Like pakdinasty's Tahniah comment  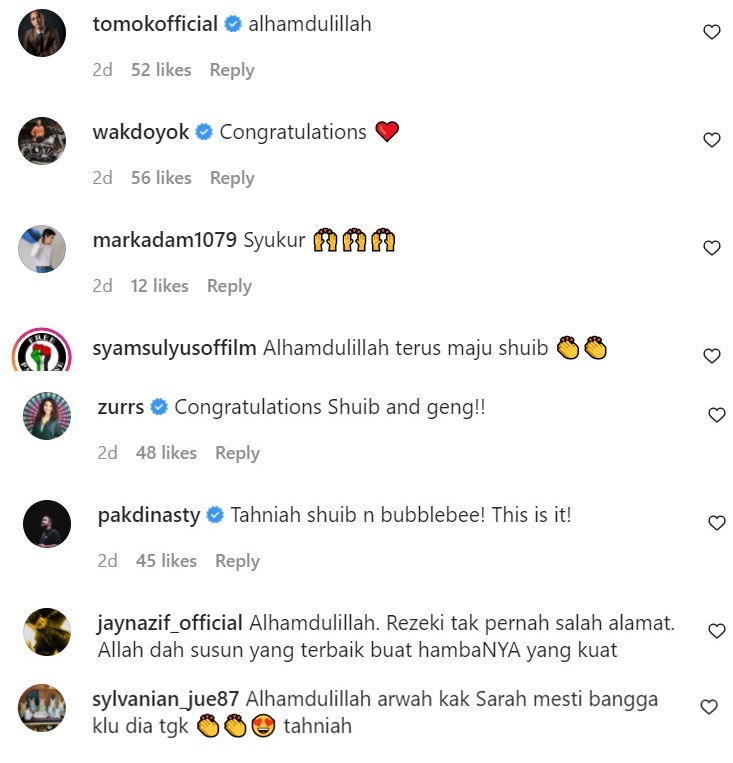716,523
